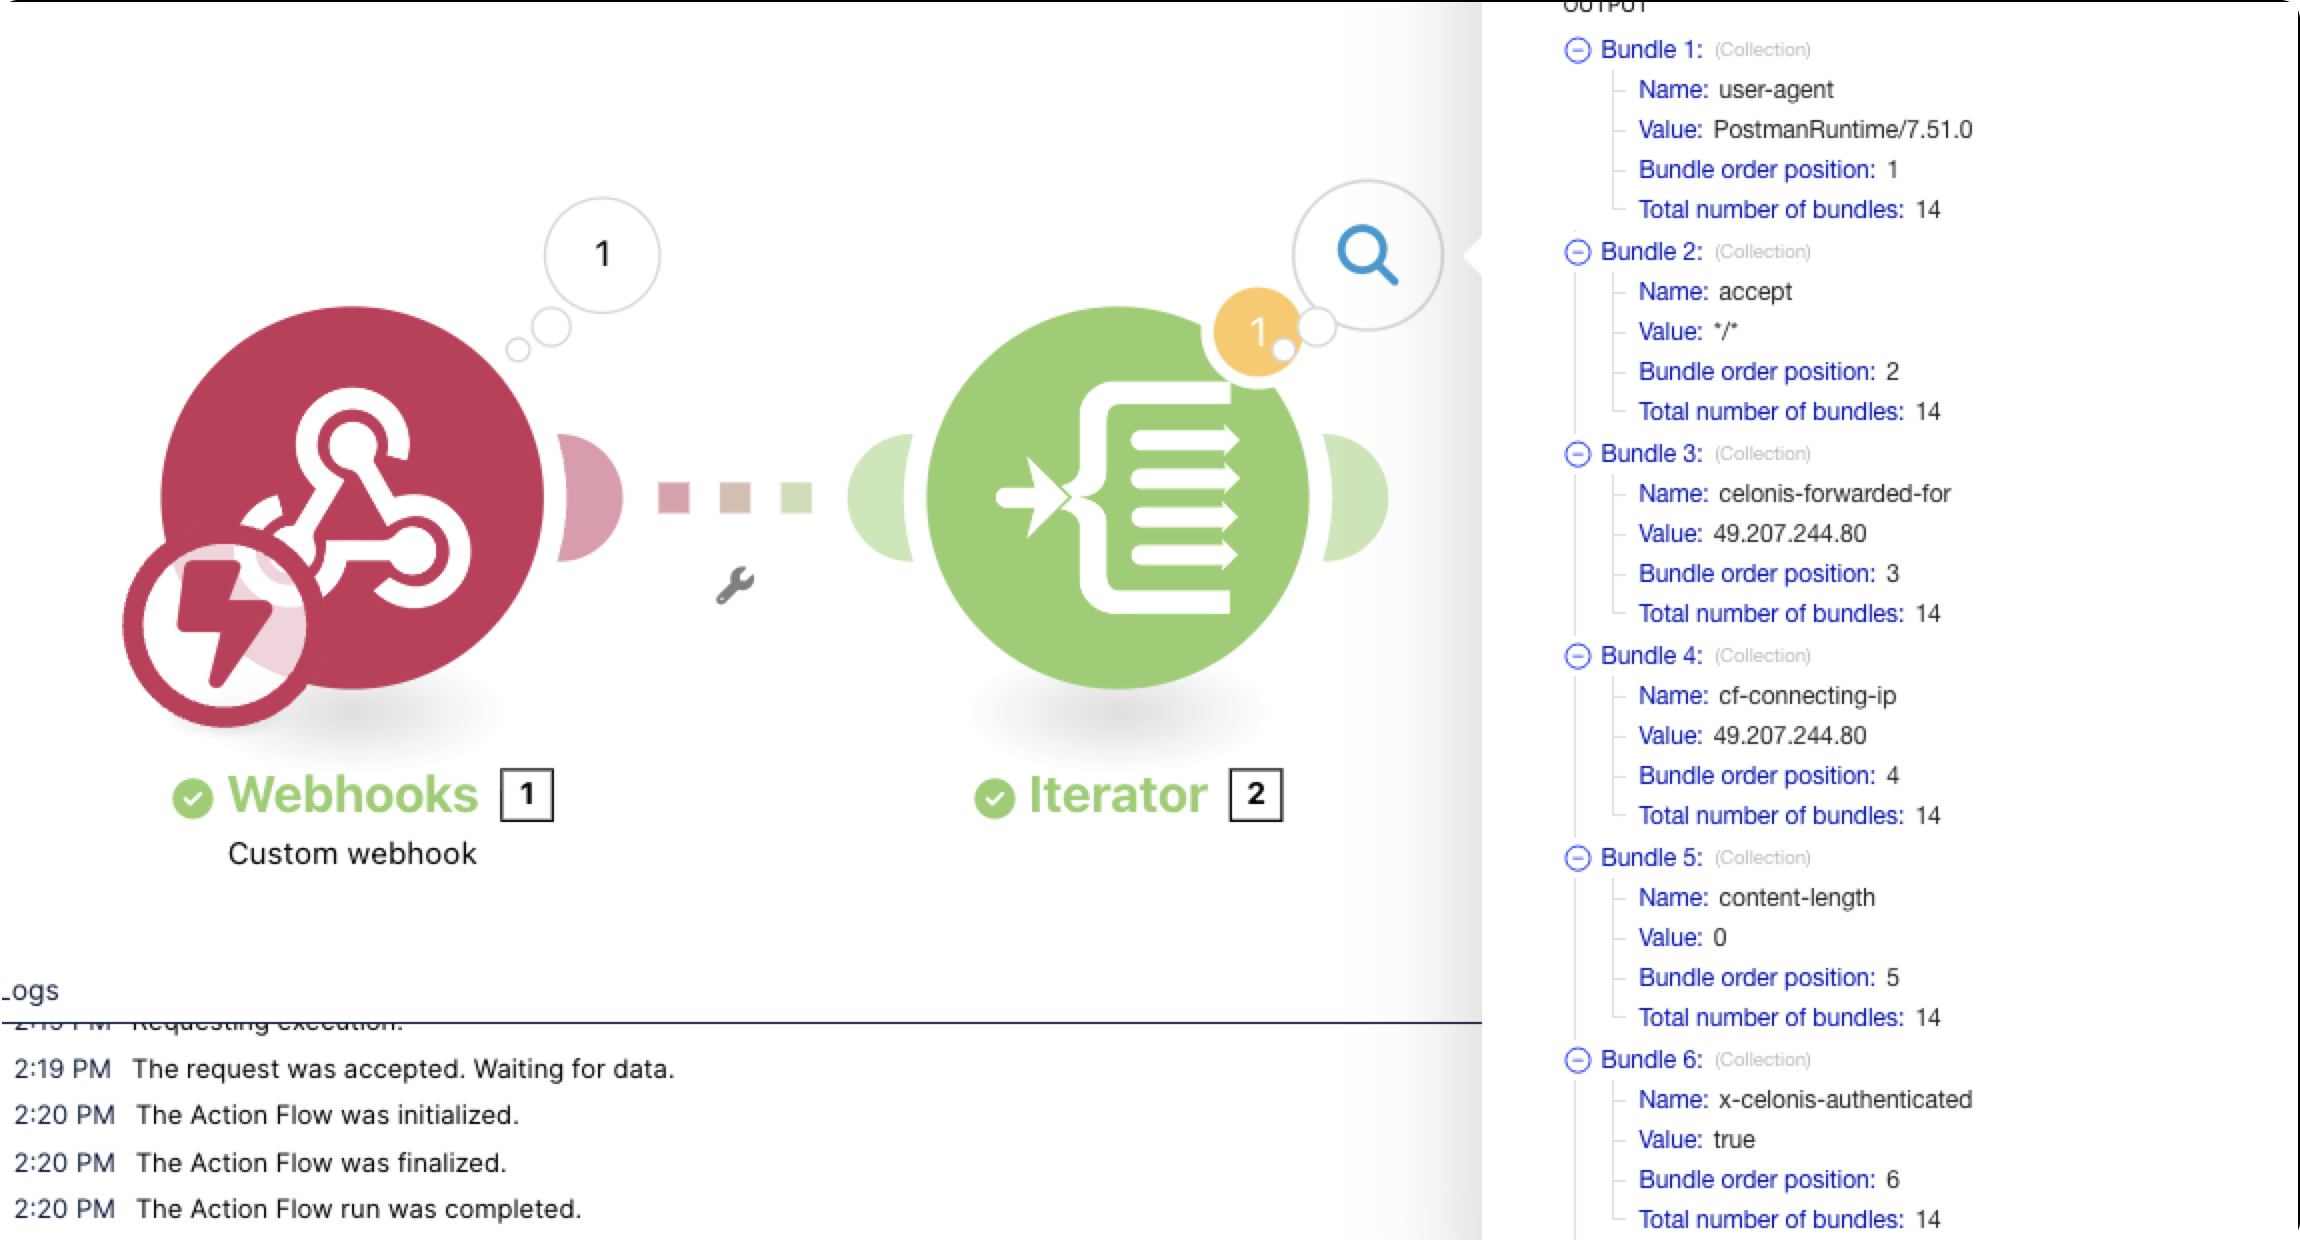Viewport: 2300px width, 1240px height.
Task: Select the Logs panel heading
Action: click(32, 991)
